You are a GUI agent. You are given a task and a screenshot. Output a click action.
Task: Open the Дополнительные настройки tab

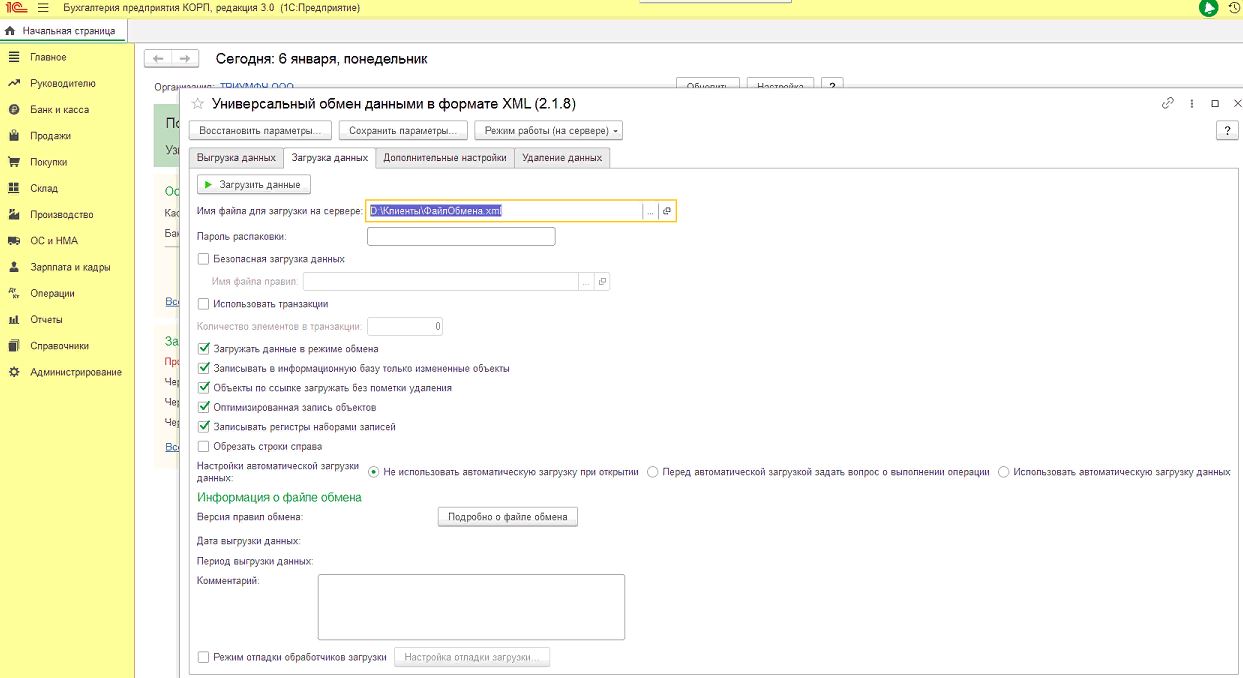click(445, 158)
